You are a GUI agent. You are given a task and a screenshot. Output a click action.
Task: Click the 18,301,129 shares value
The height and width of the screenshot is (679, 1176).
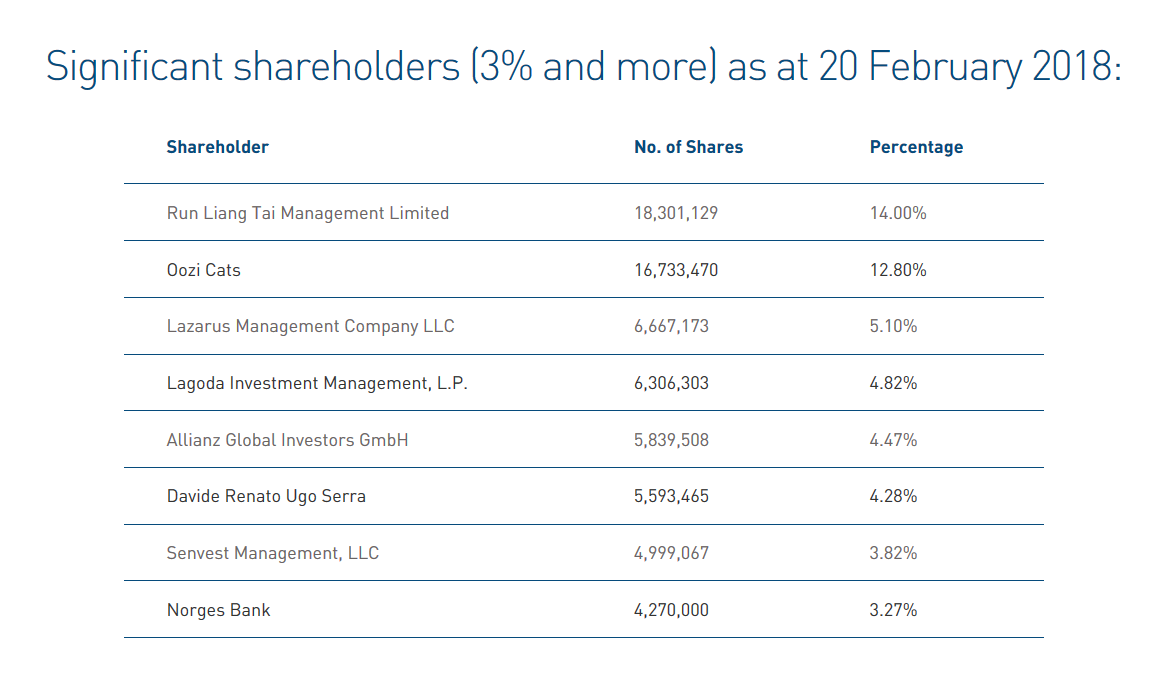(x=676, y=213)
